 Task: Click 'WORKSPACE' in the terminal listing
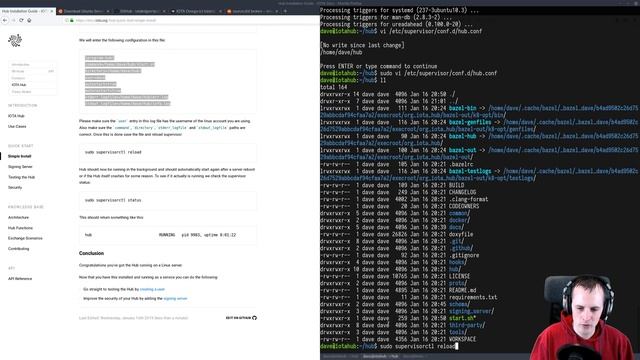462,340
